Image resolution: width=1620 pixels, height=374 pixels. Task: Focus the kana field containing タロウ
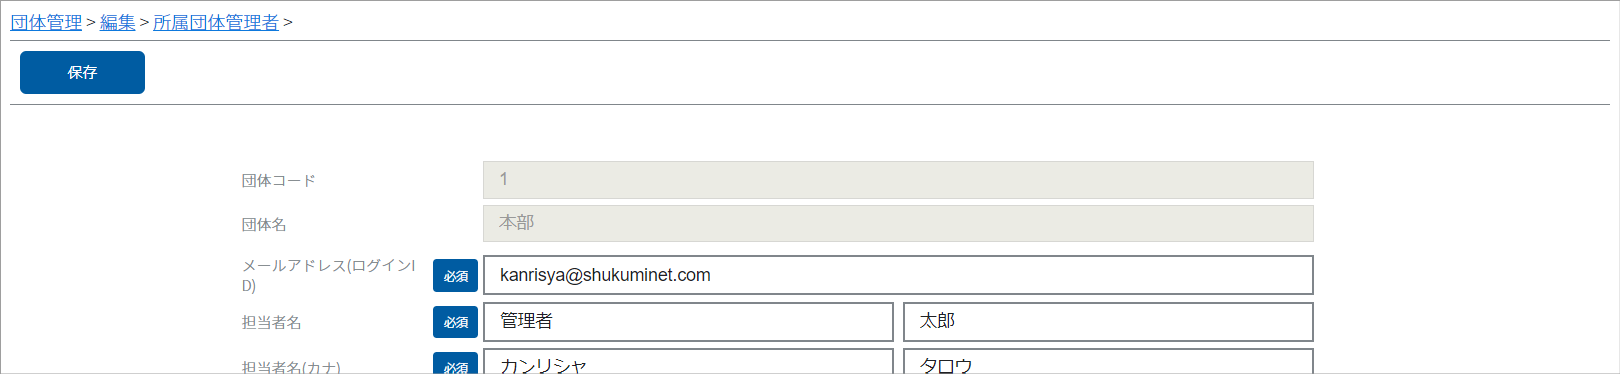[1108, 361]
